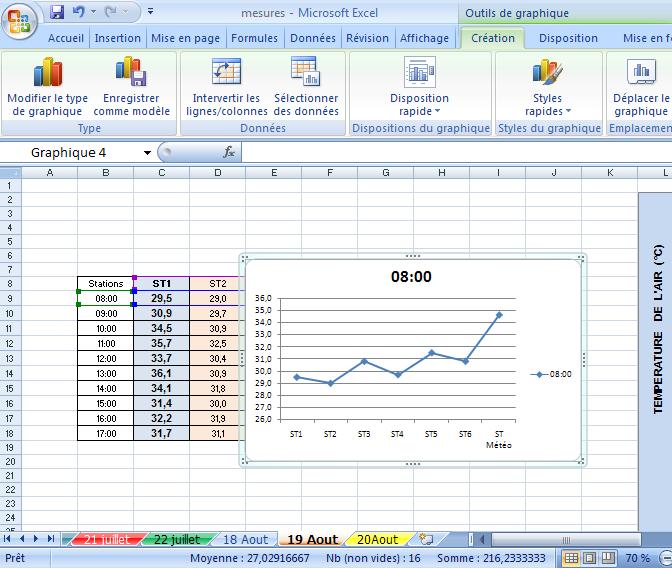672x568 pixels.
Task: Open the 21 juillet sheet
Action: point(106,539)
